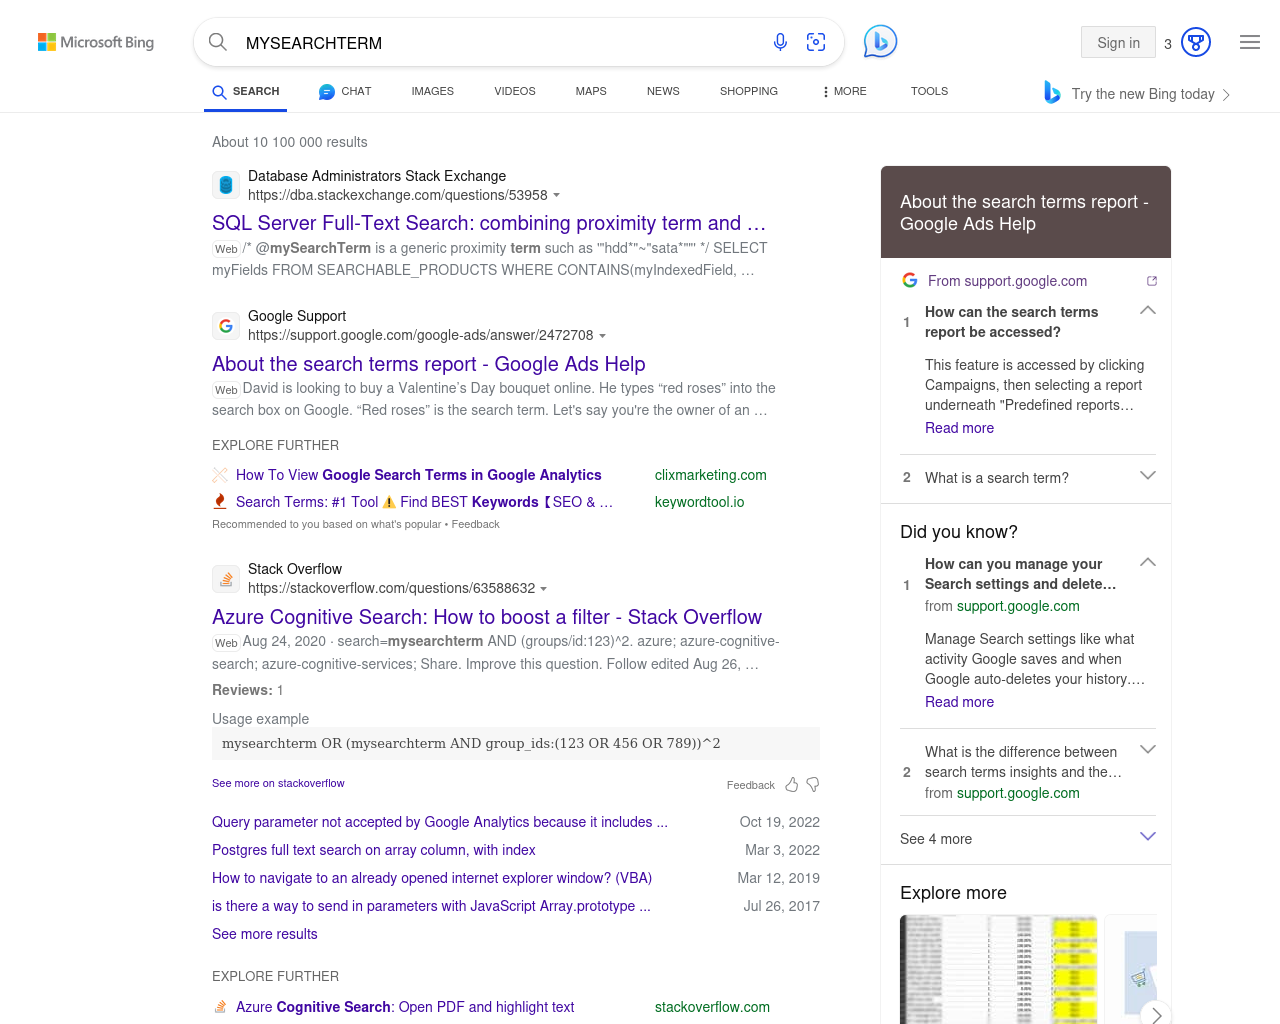Open visual search camera icon
This screenshot has height=1024, width=1280.
816,42
